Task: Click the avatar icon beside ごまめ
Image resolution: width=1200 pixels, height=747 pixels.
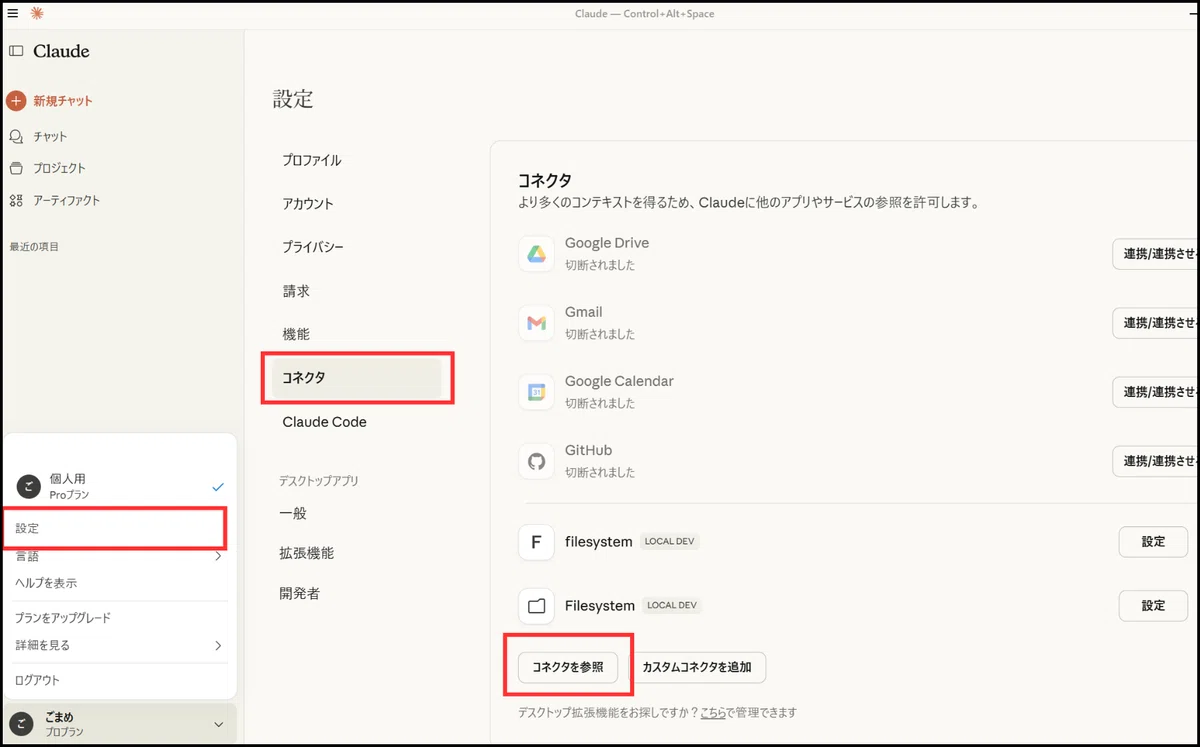Action: pos(21,724)
